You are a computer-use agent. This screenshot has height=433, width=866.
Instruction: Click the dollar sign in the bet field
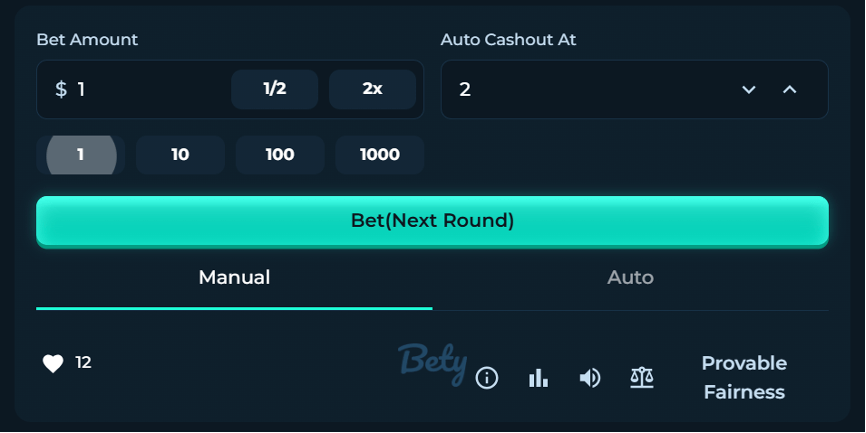point(61,89)
